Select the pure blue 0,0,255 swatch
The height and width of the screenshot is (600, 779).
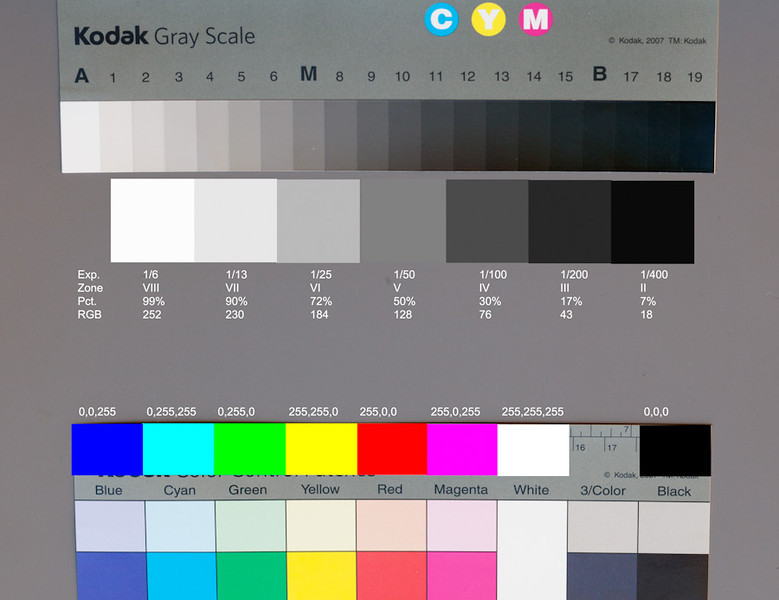point(107,449)
